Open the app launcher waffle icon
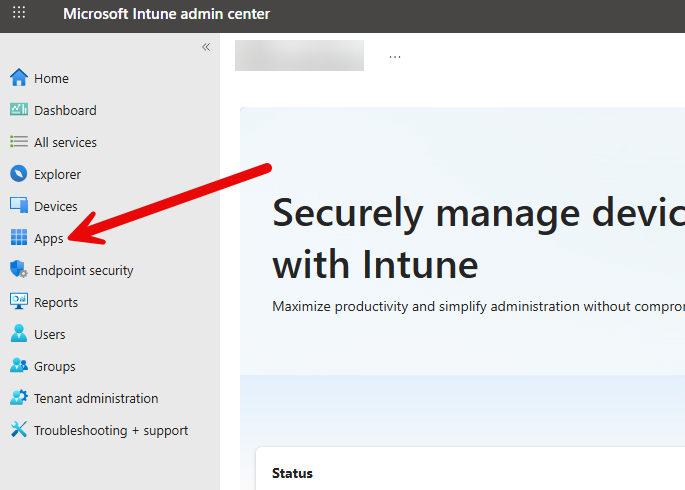The image size is (685, 490). (x=19, y=15)
